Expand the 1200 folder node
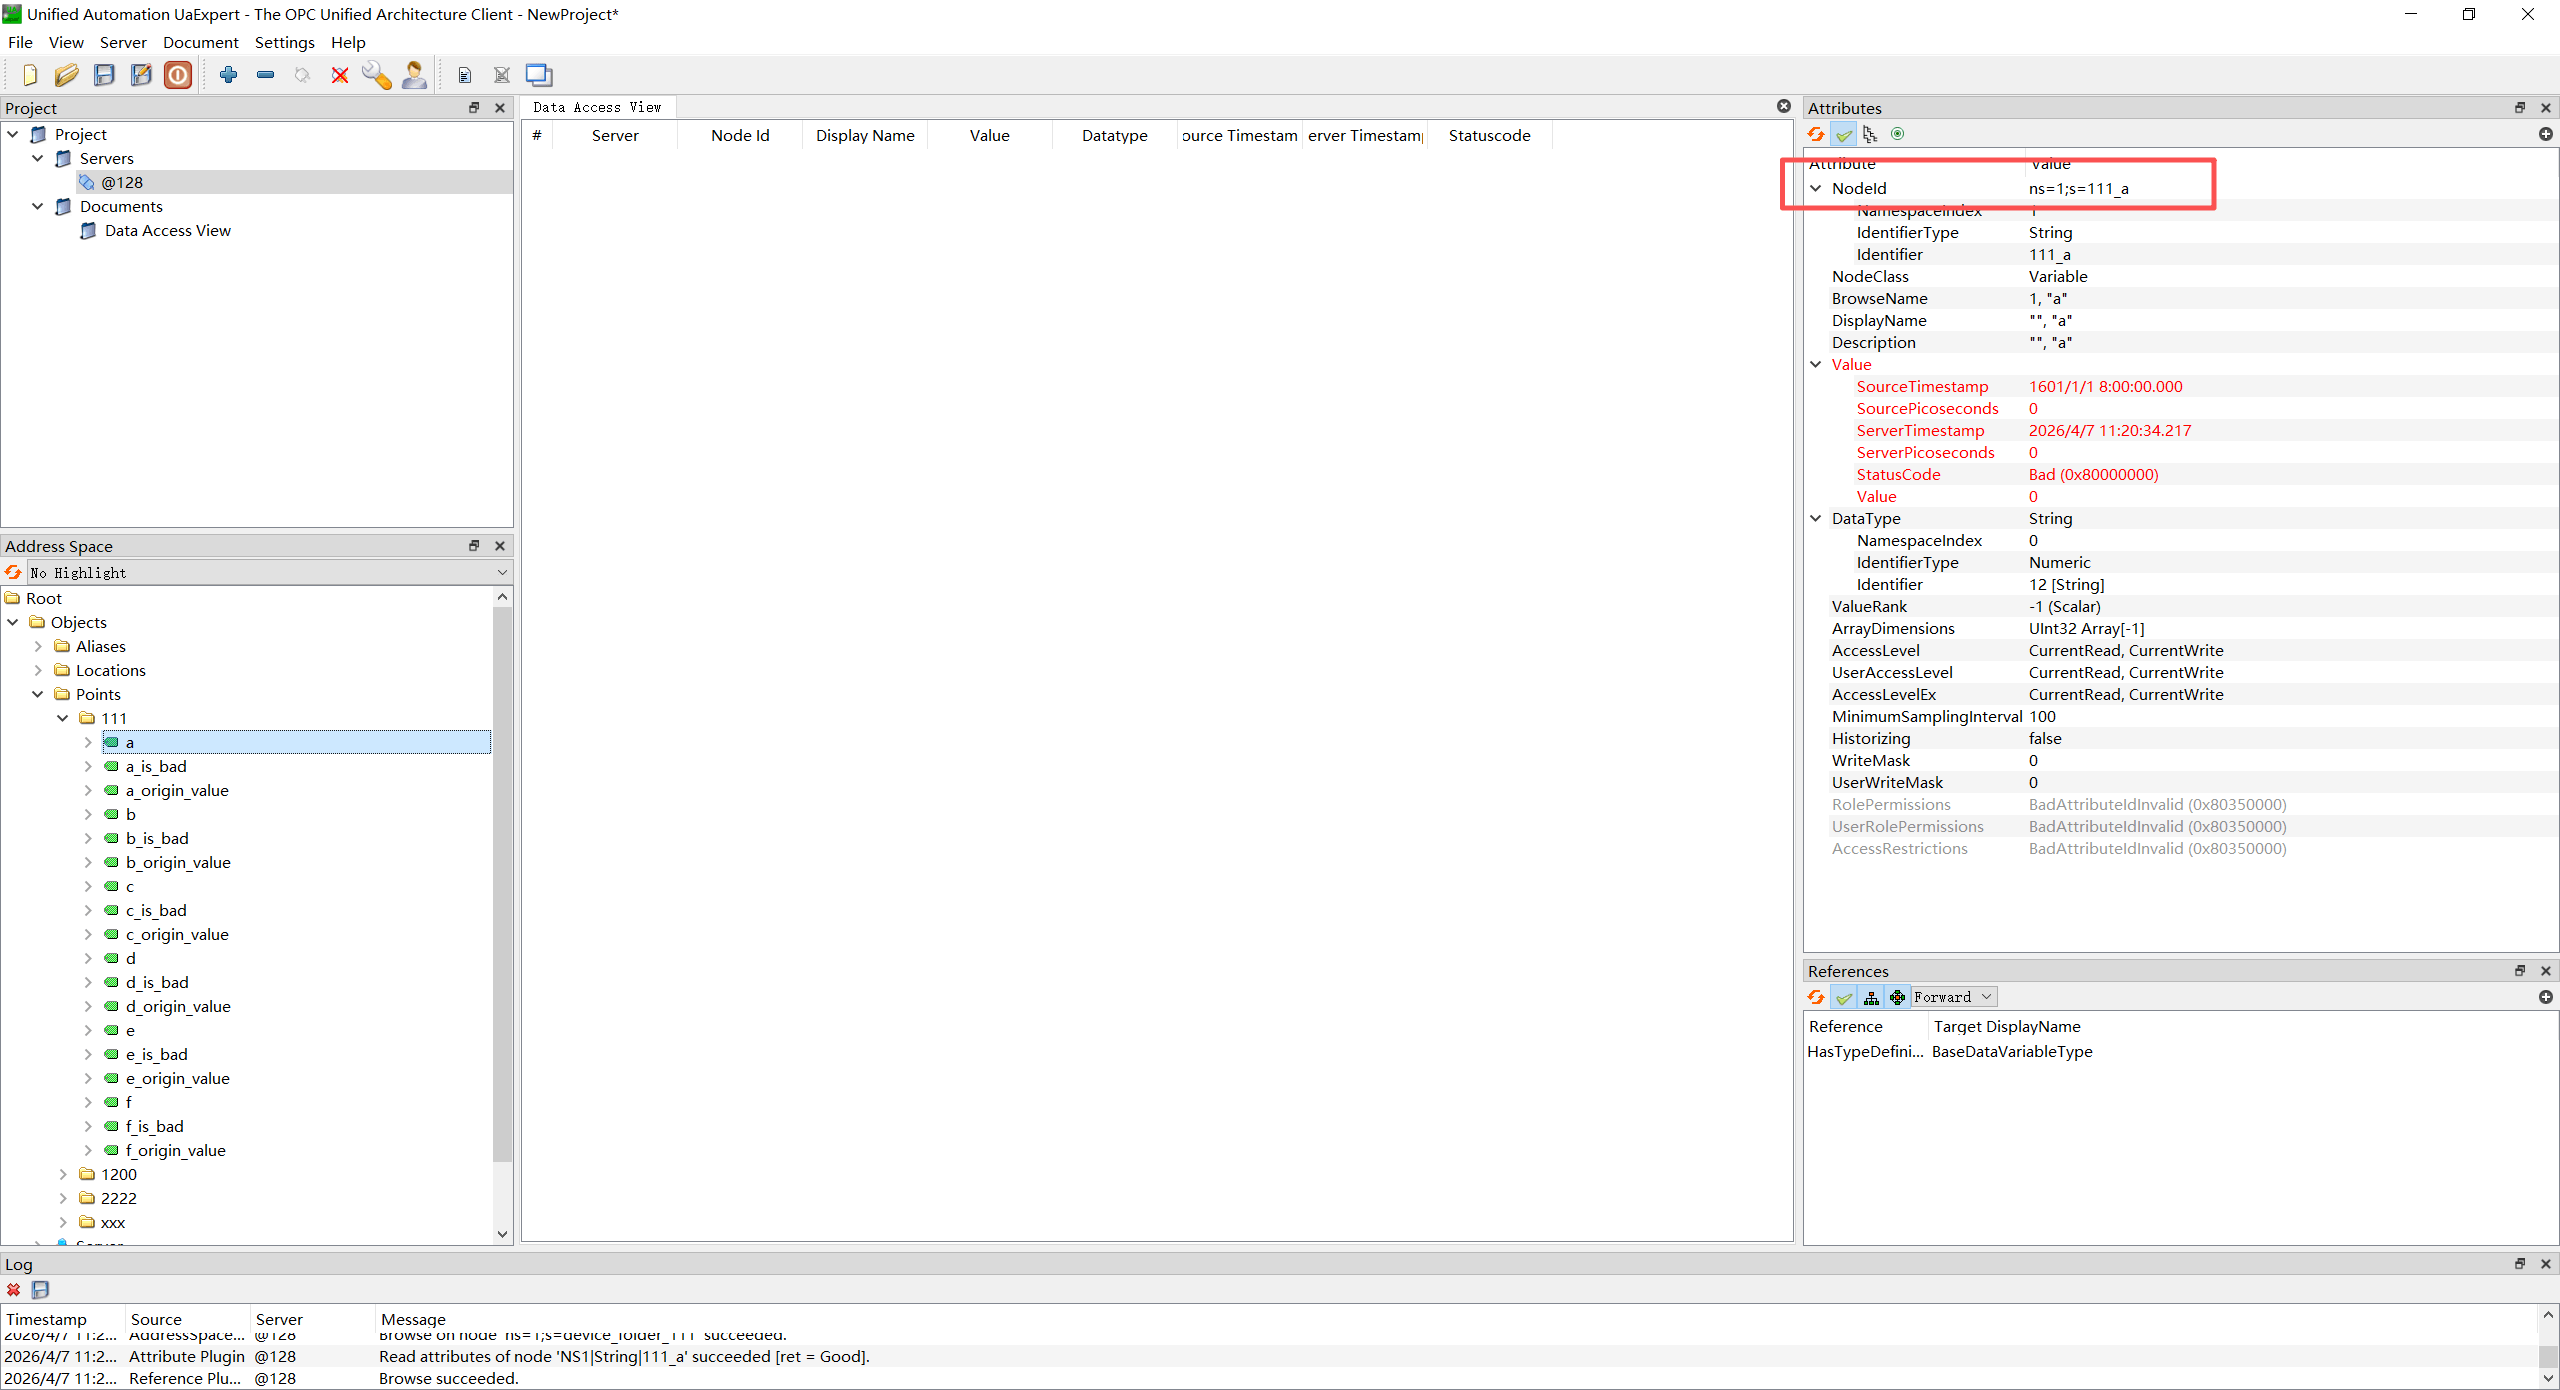The image size is (2560, 1390). [x=63, y=1174]
